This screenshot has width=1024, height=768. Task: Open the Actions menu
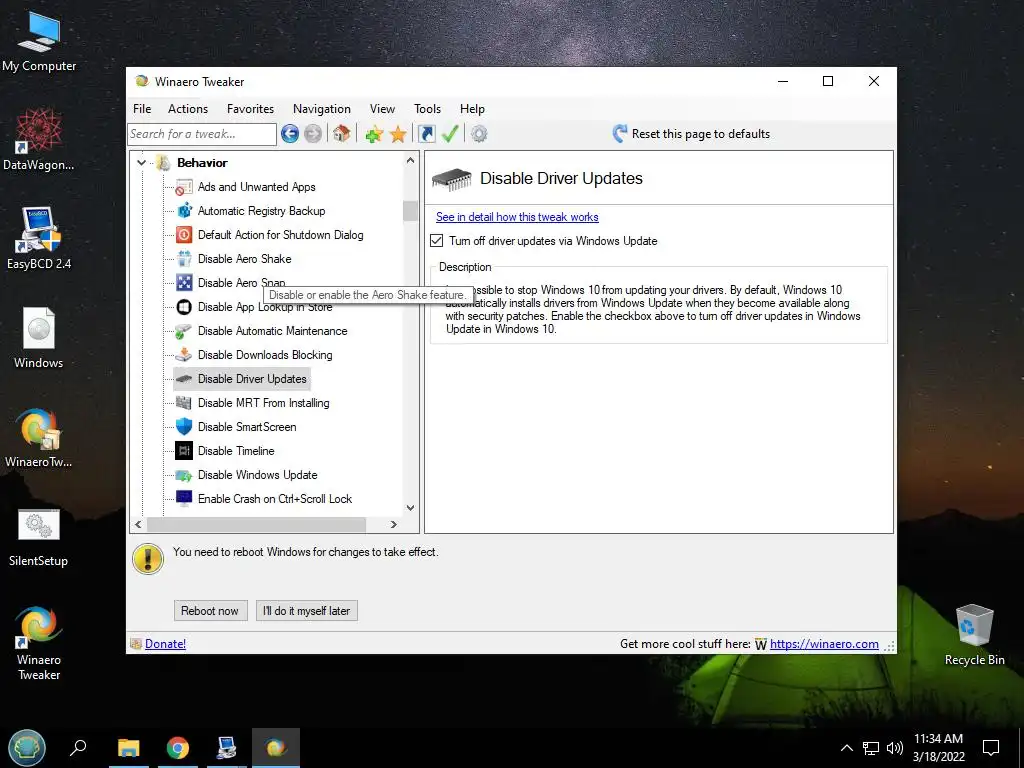(188, 109)
